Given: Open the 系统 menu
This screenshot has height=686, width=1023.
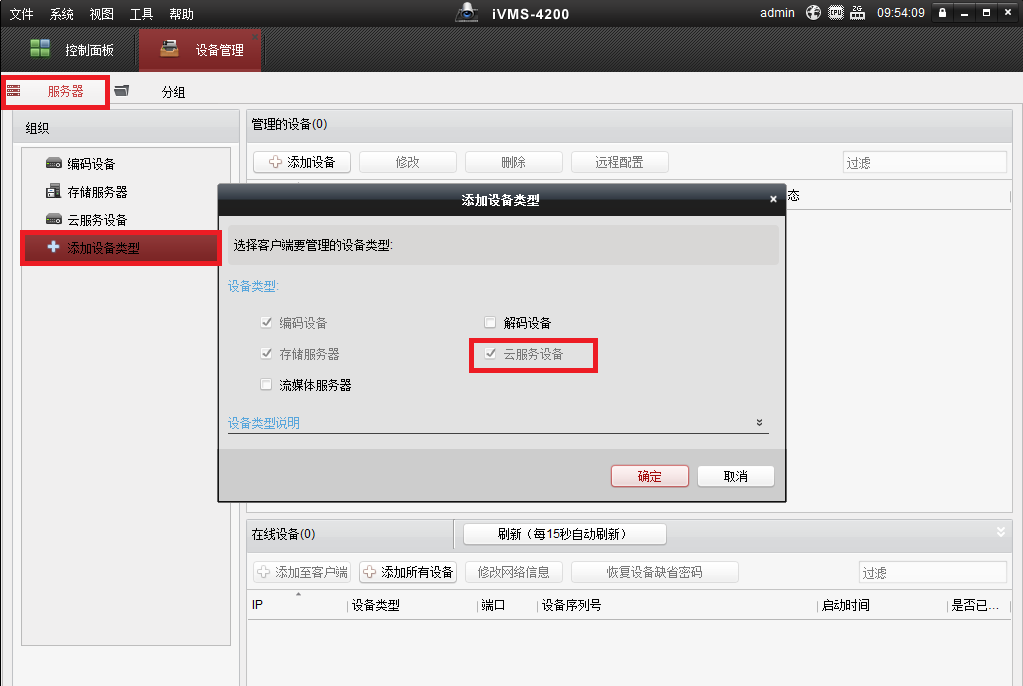Looking at the screenshot, I should (x=61, y=14).
